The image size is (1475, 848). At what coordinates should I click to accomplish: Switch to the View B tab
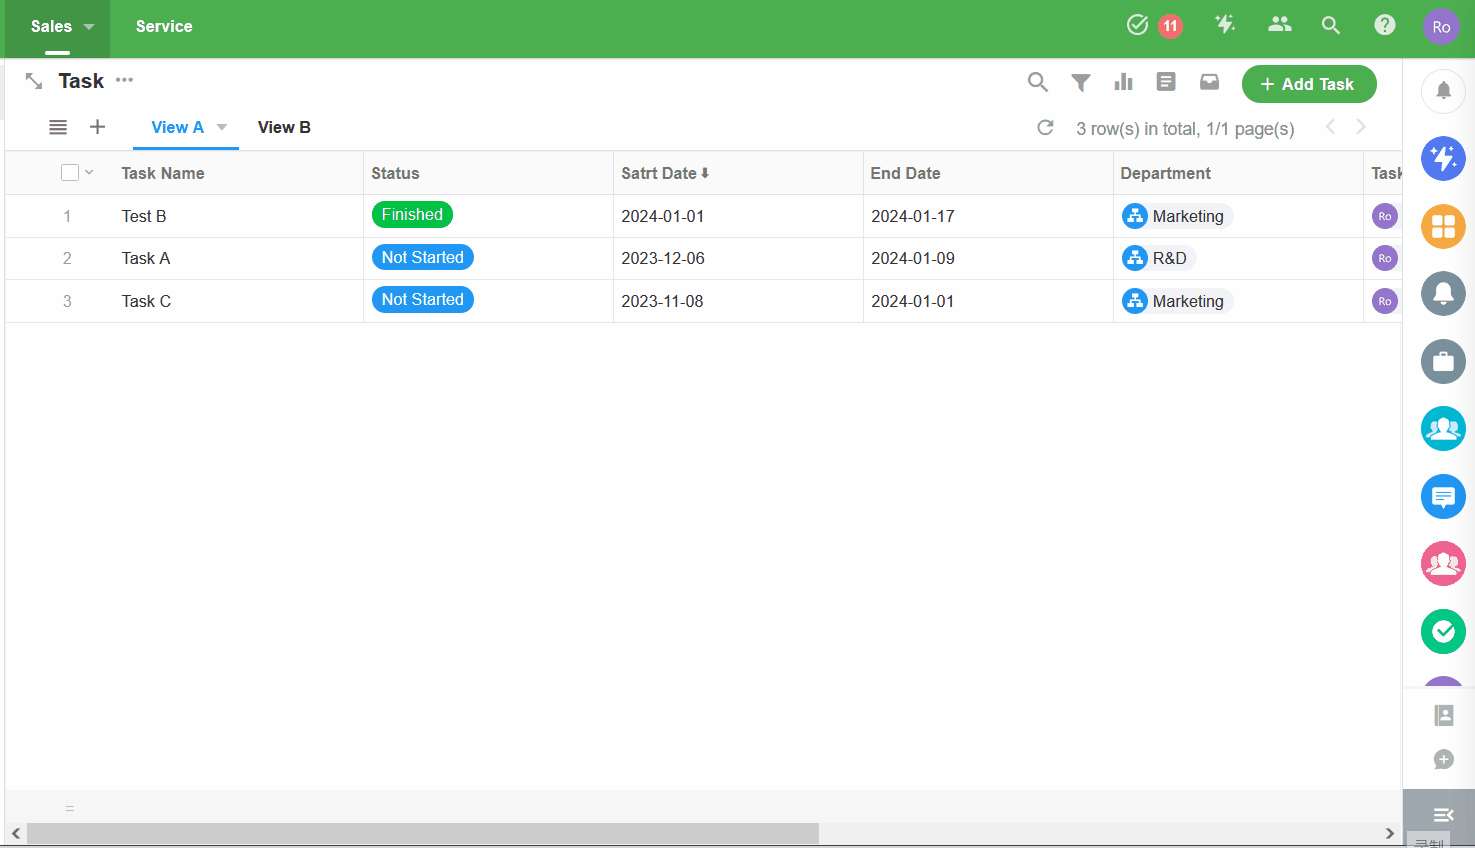point(284,127)
